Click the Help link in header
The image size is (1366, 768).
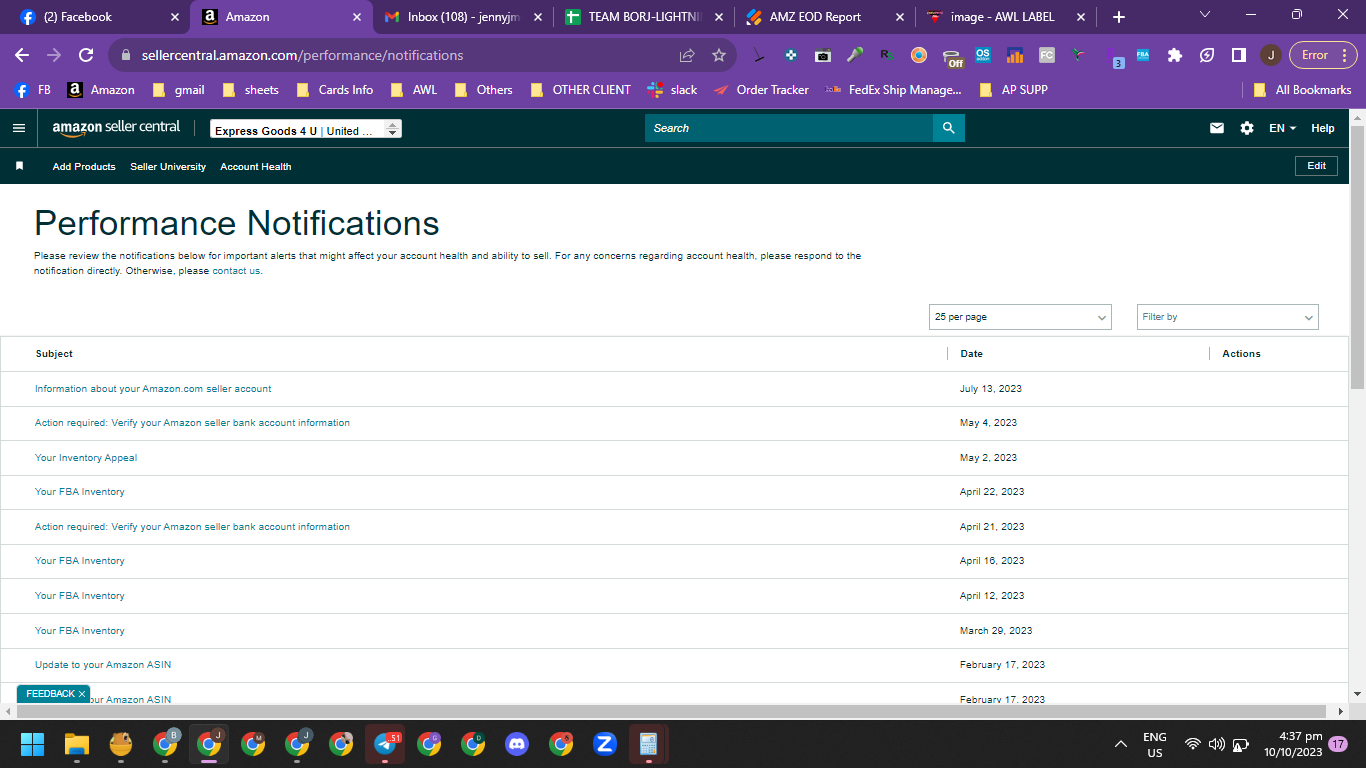coord(1323,128)
